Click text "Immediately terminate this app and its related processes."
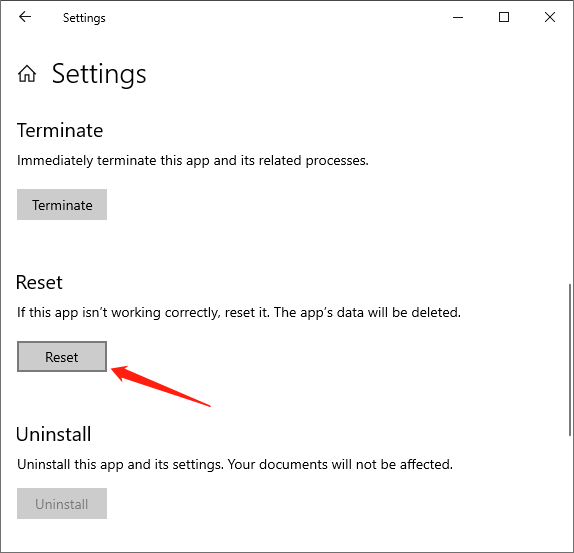 point(193,161)
